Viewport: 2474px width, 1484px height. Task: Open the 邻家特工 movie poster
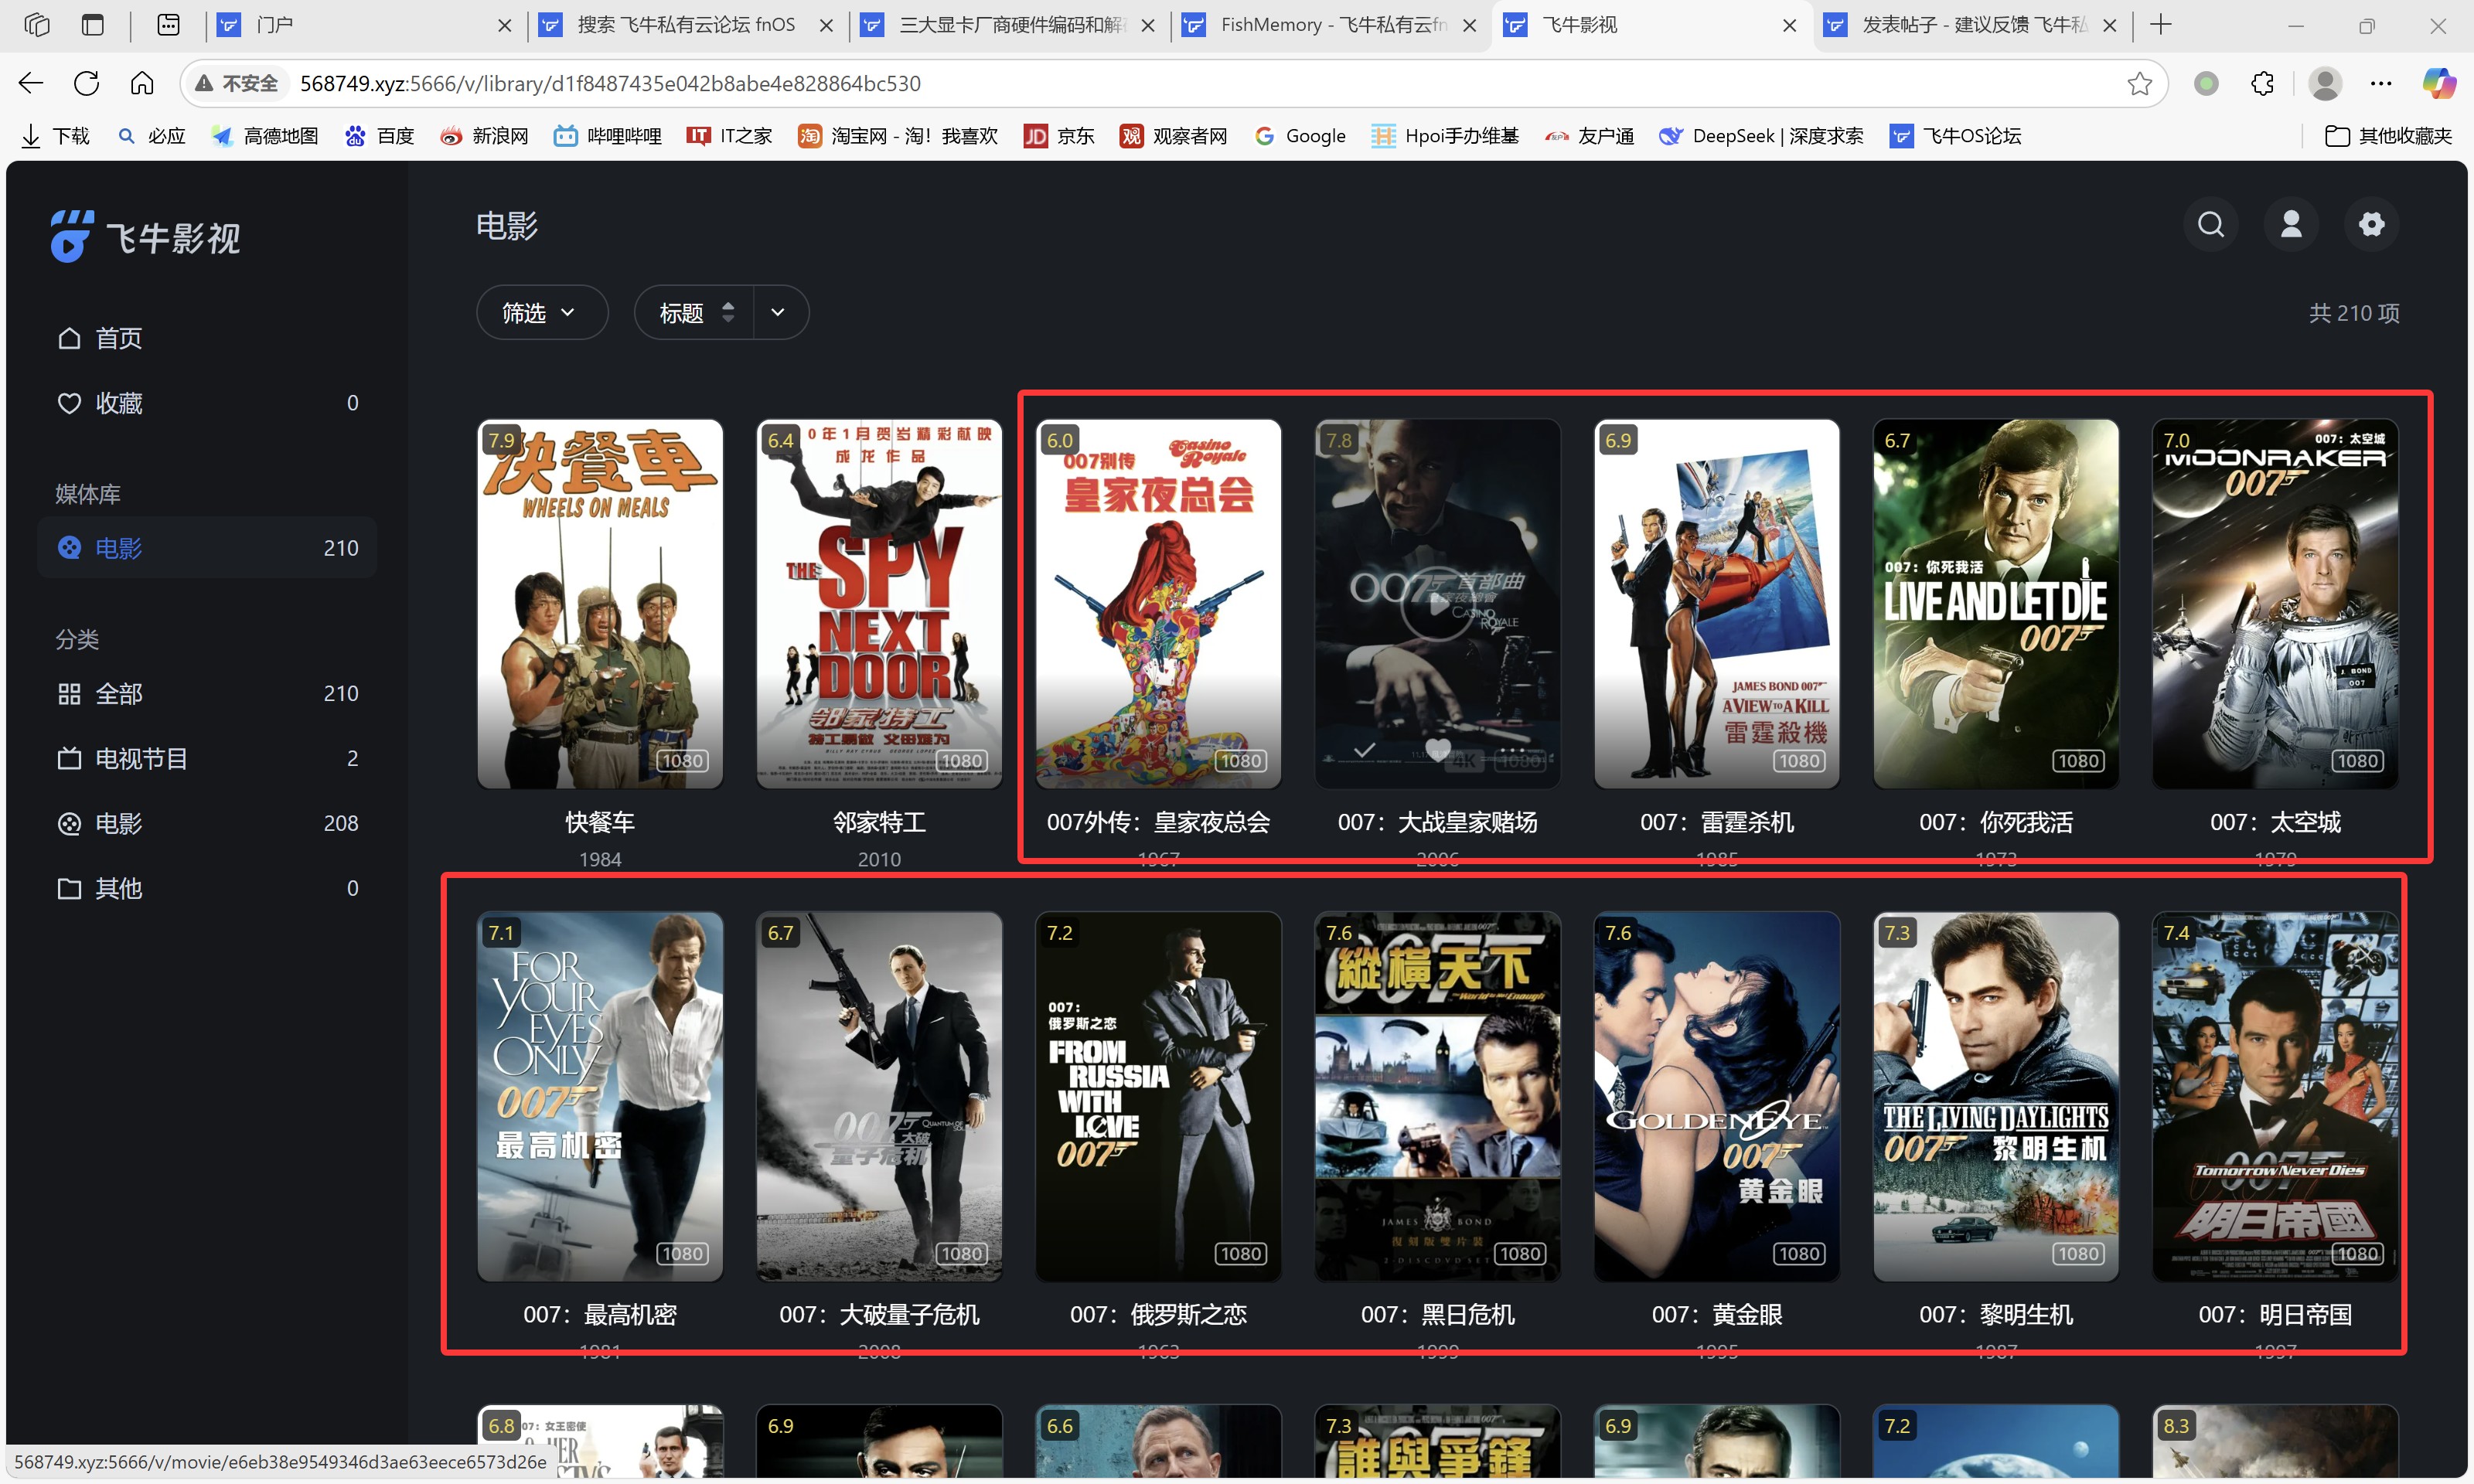[x=879, y=604]
